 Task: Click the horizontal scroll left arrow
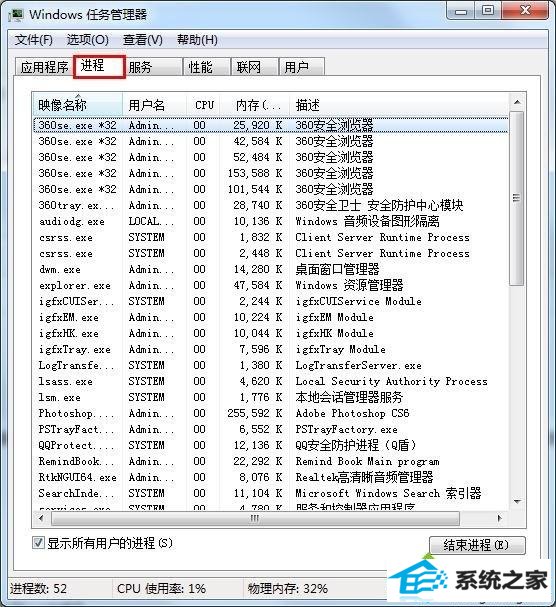(42, 518)
